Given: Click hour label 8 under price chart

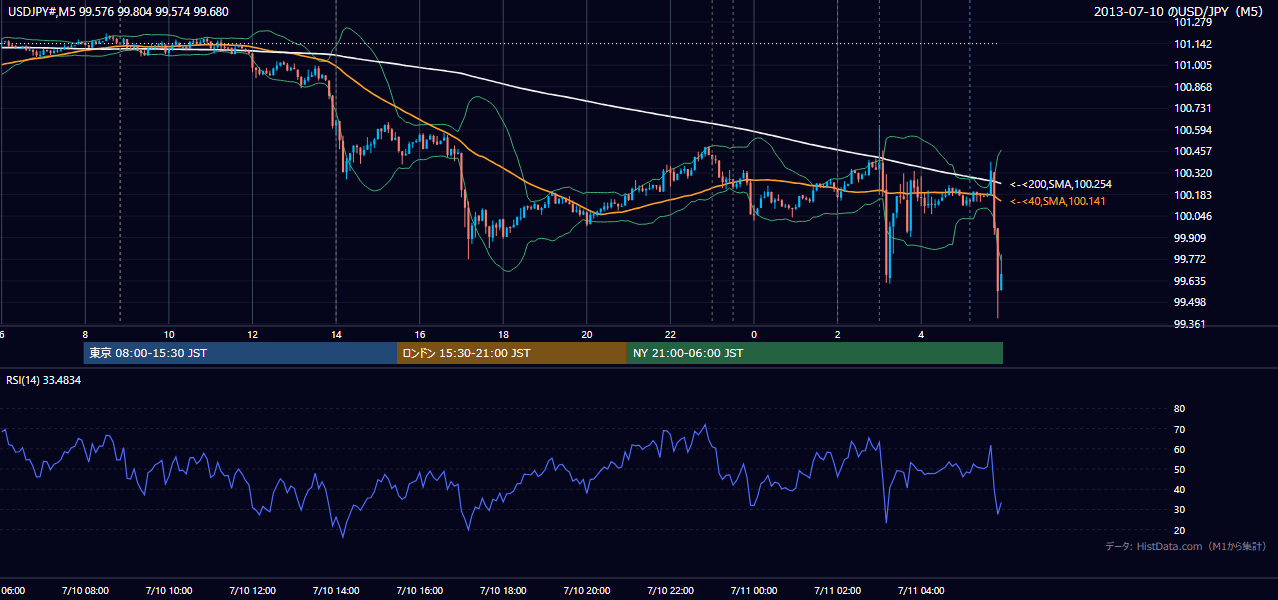Looking at the screenshot, I should 85,334.
